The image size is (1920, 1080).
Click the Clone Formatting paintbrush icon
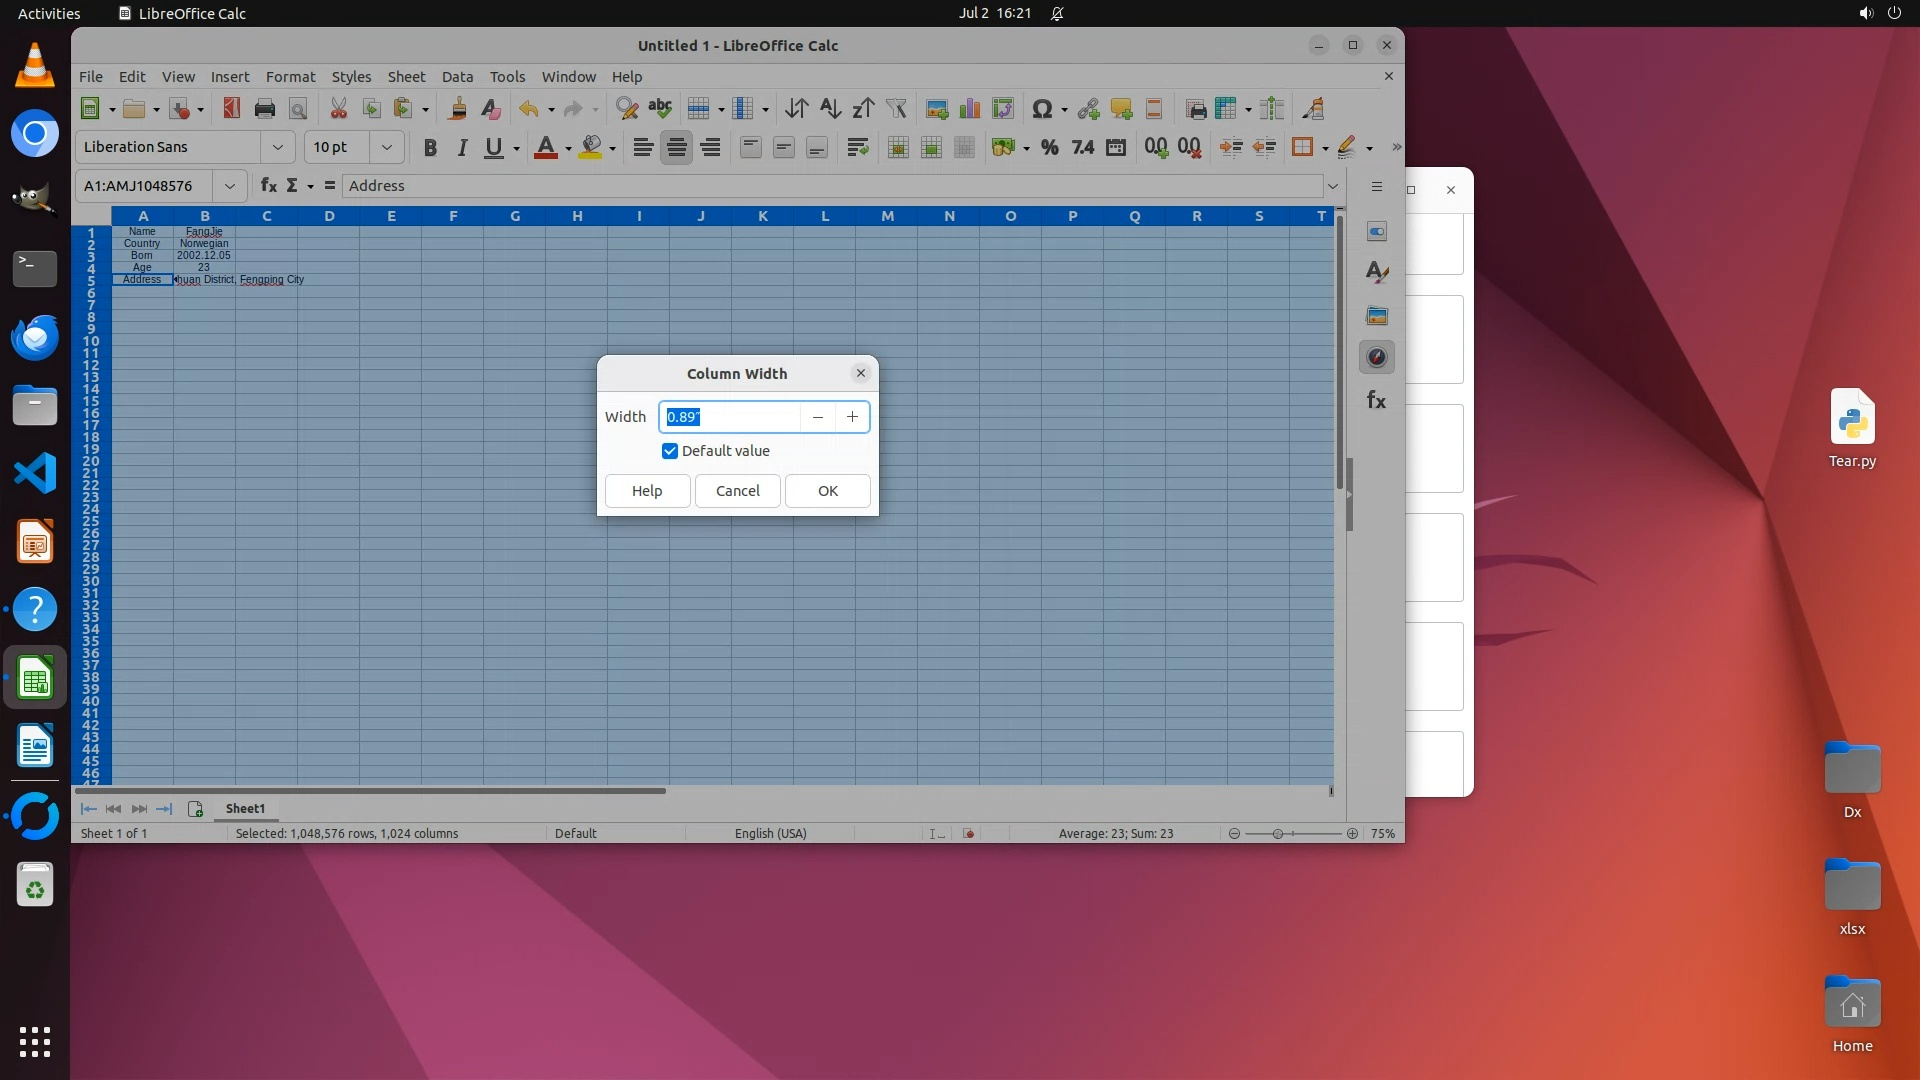pyautogui.click(x=458, y=109)
